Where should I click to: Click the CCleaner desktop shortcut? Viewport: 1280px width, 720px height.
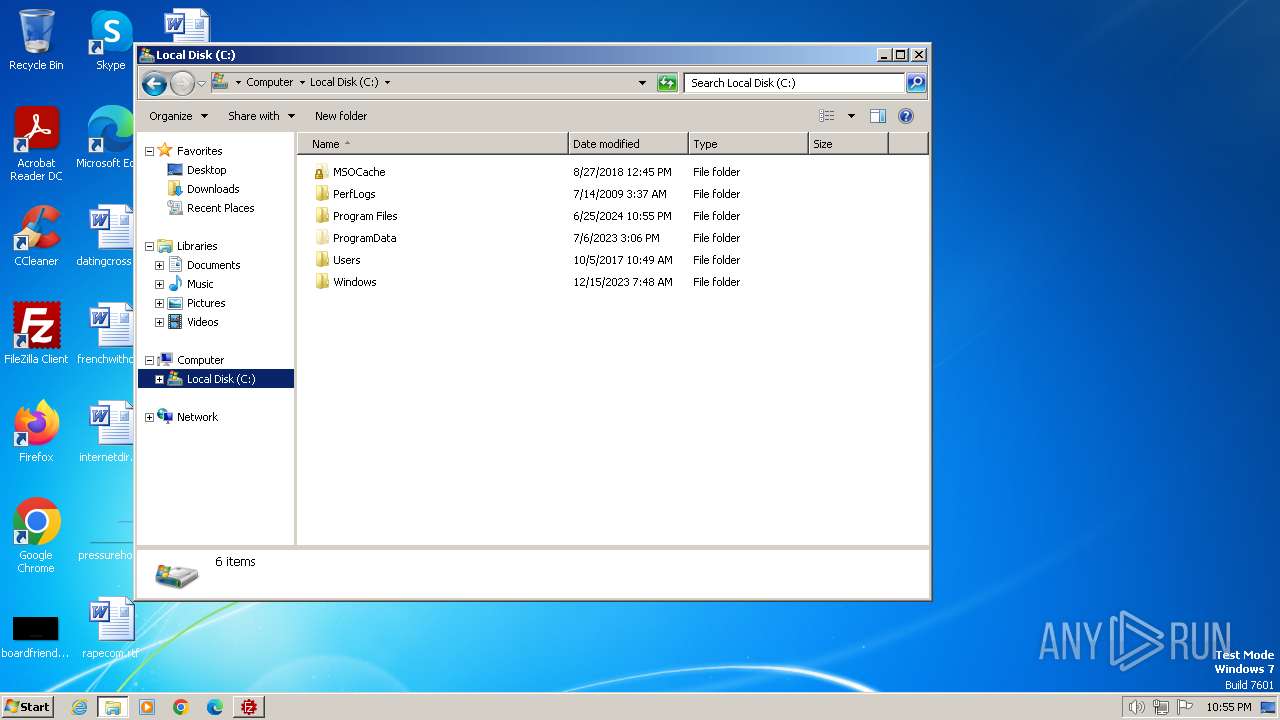pos(36,236)
